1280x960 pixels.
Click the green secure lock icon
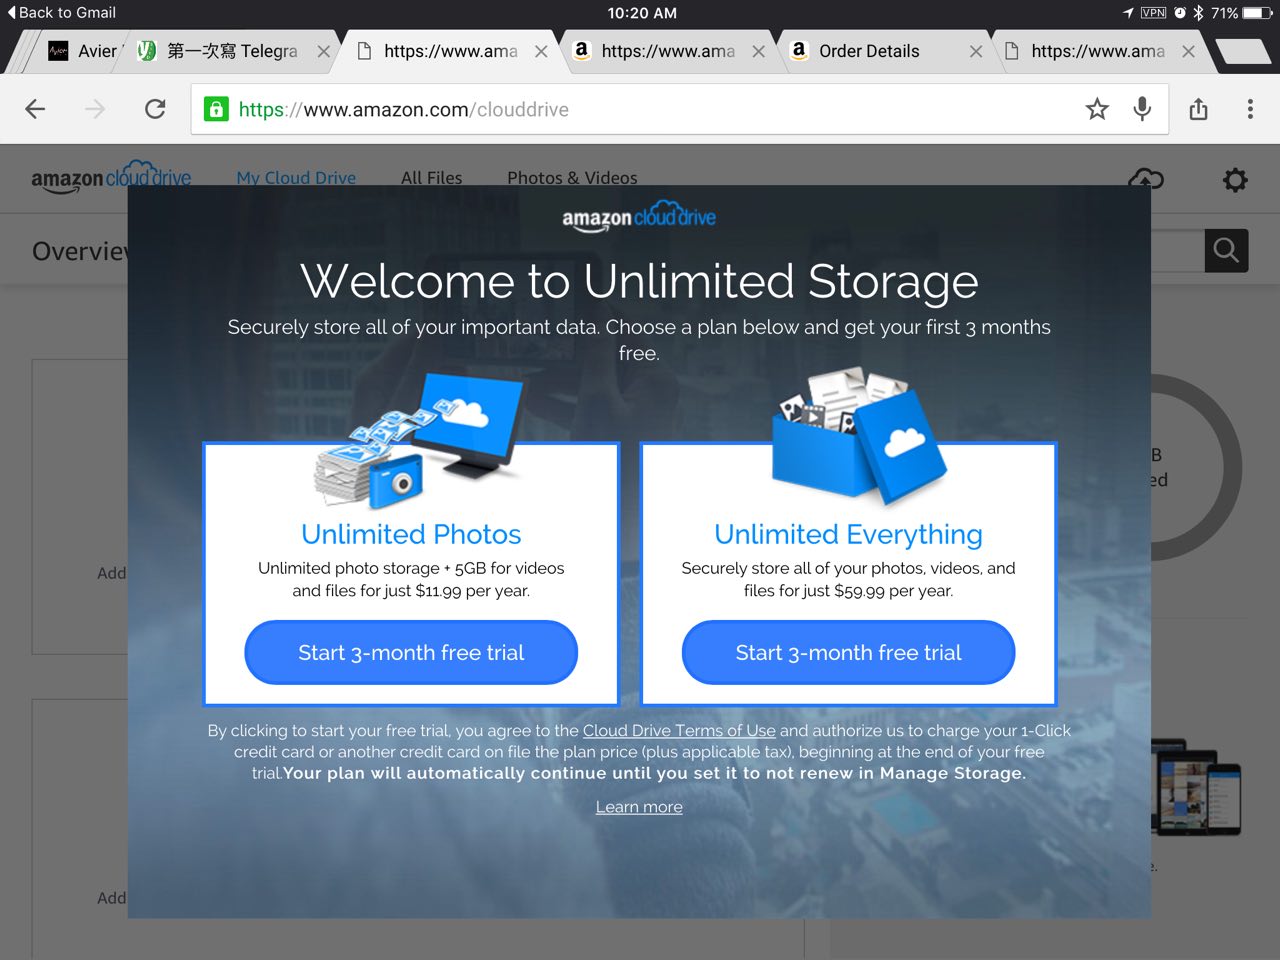coord(216,109)
